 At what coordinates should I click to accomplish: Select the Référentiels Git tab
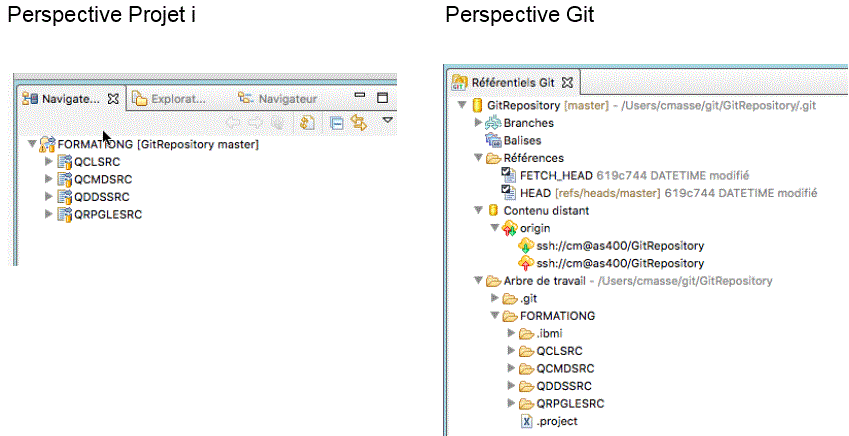point(513,83)
